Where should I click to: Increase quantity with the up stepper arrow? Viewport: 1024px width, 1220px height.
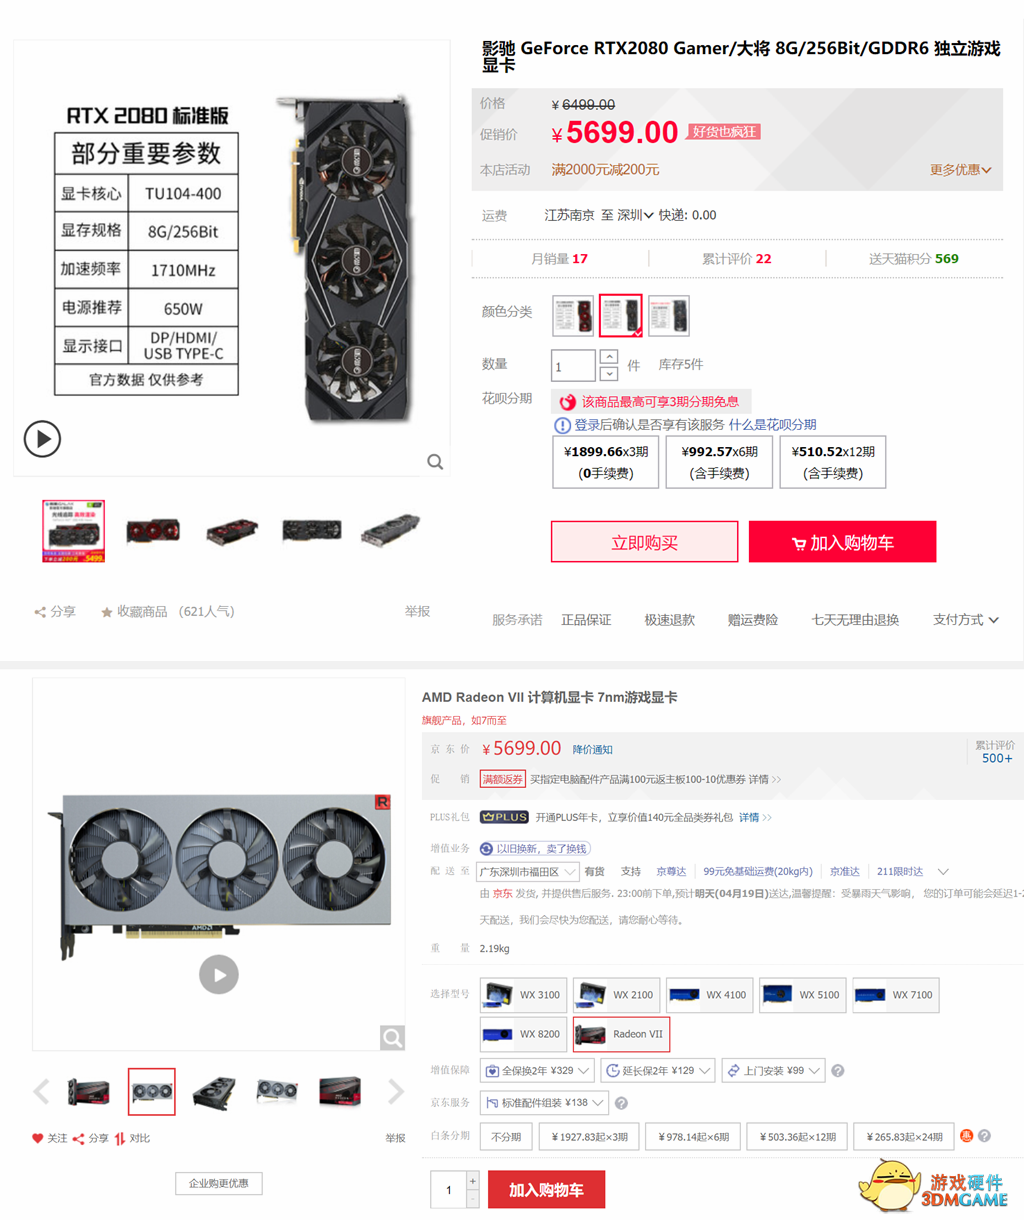[609, 356]
